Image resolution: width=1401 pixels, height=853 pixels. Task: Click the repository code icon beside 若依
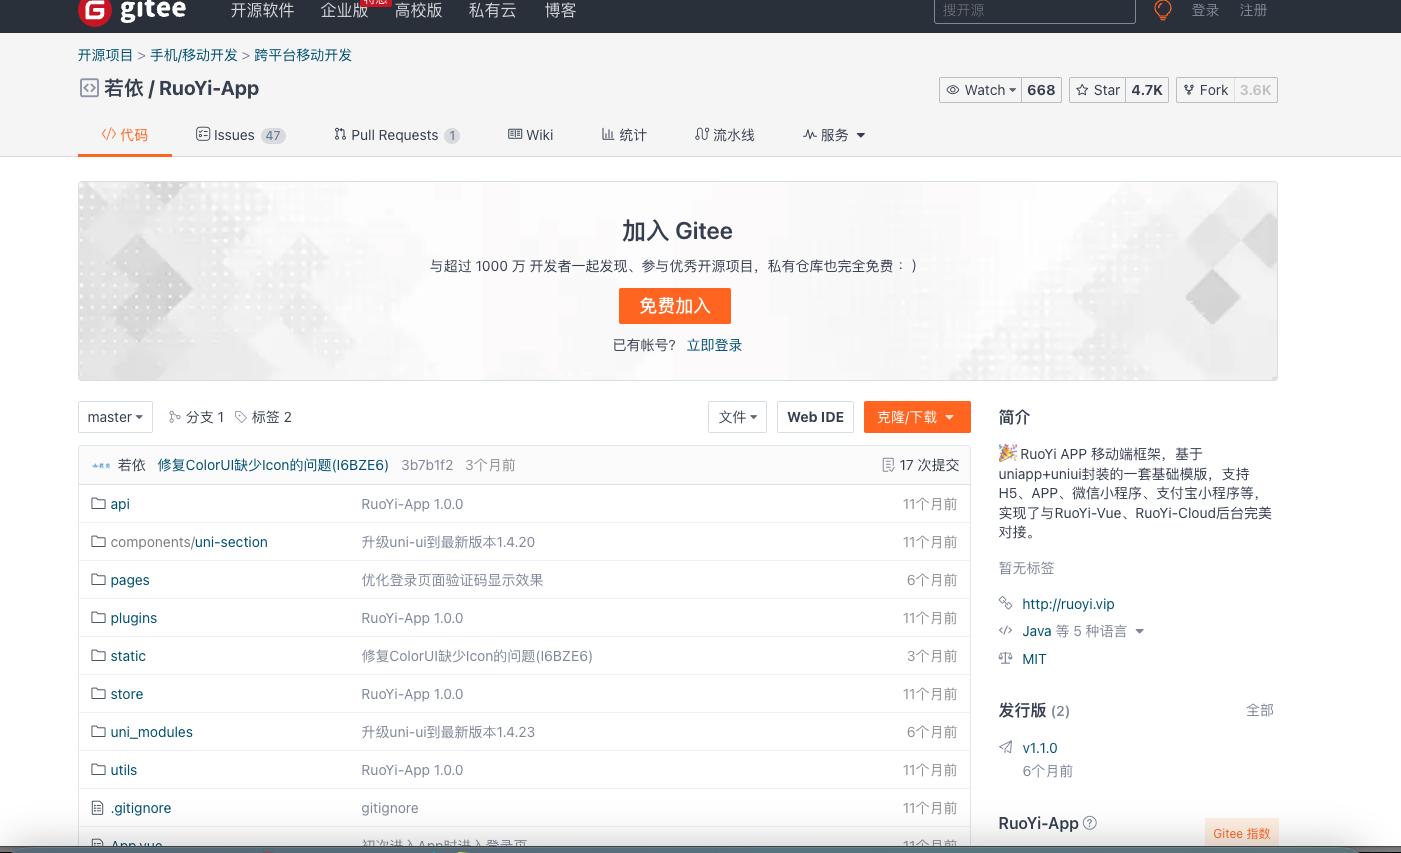pos(89,88)
